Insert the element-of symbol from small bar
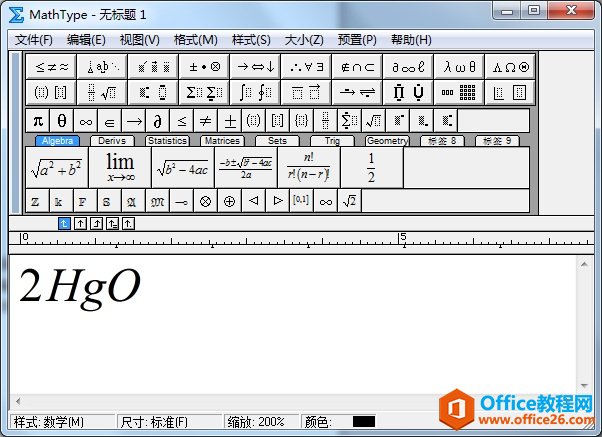602x437 pixels. [109, 121]
